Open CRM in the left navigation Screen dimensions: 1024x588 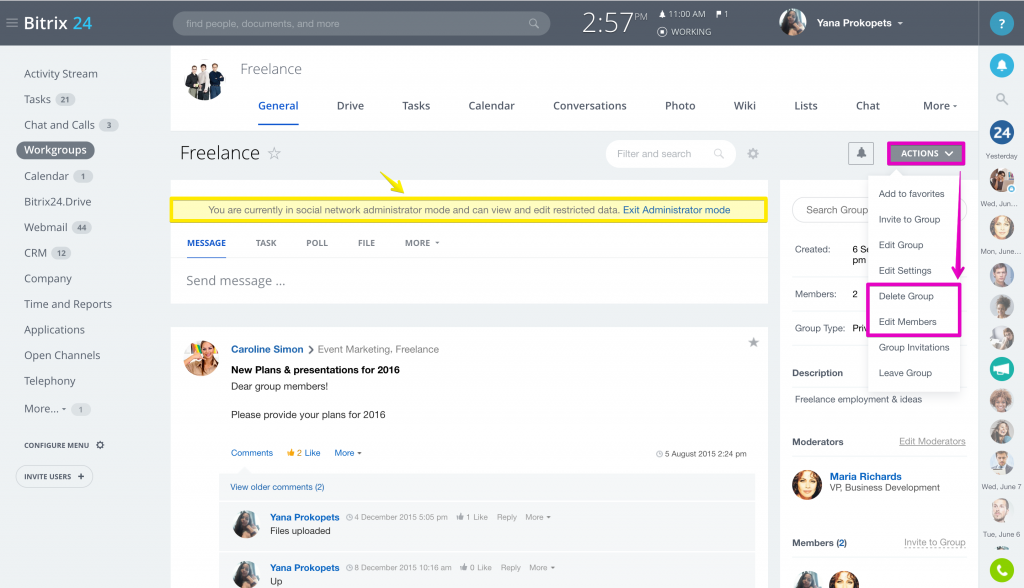pos(35,253)
